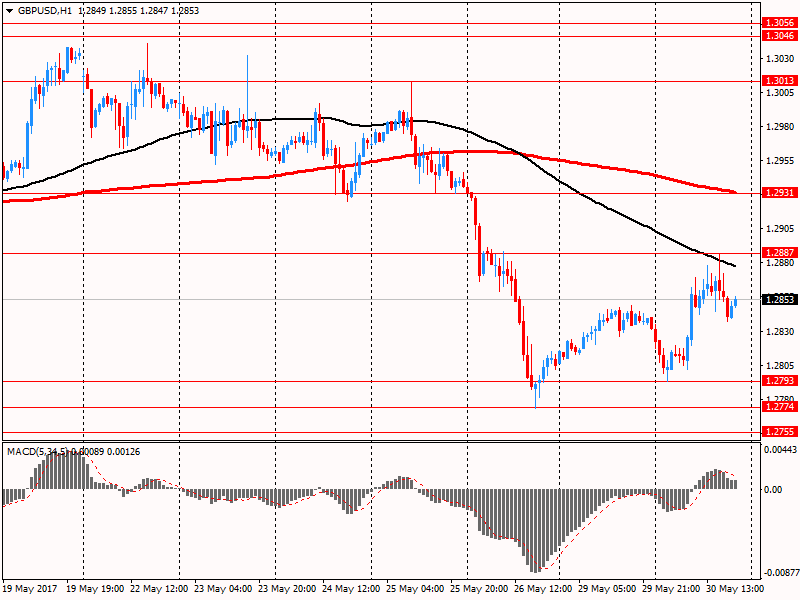Click the 1.2793 red price level label
The height and width of the screenshot is (600, 800).
[x=780, y=381]
